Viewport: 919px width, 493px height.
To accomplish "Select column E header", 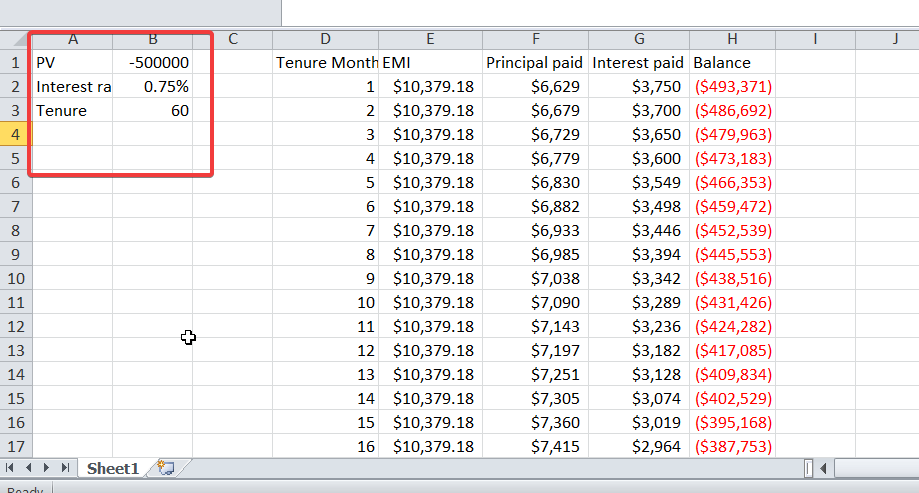I will pos(430,39).
